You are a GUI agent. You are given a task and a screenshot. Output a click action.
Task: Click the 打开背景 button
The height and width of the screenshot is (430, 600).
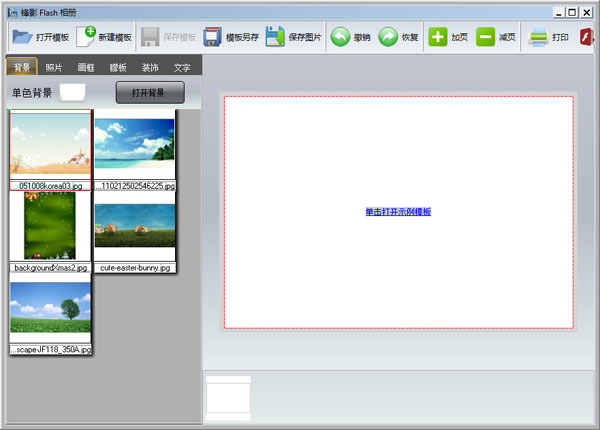point(150,92)
